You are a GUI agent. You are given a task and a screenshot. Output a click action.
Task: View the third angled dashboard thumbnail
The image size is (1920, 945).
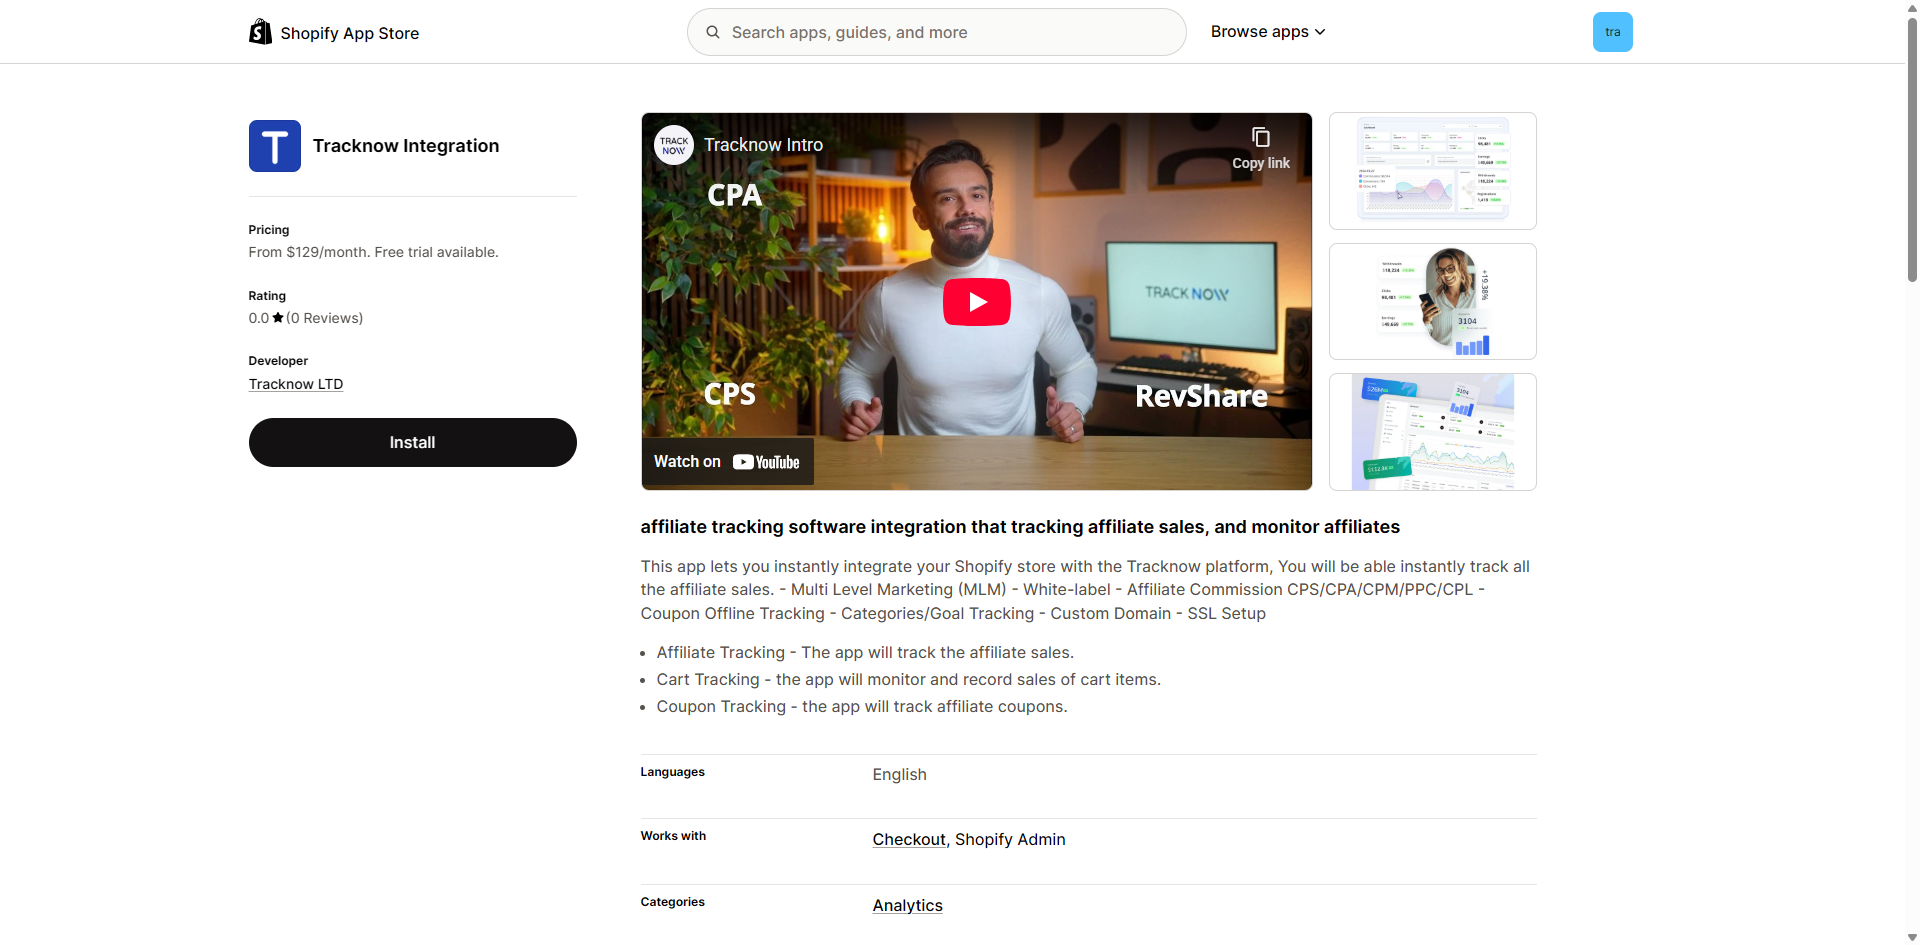pyautogui.click(x=1432, y=432)
